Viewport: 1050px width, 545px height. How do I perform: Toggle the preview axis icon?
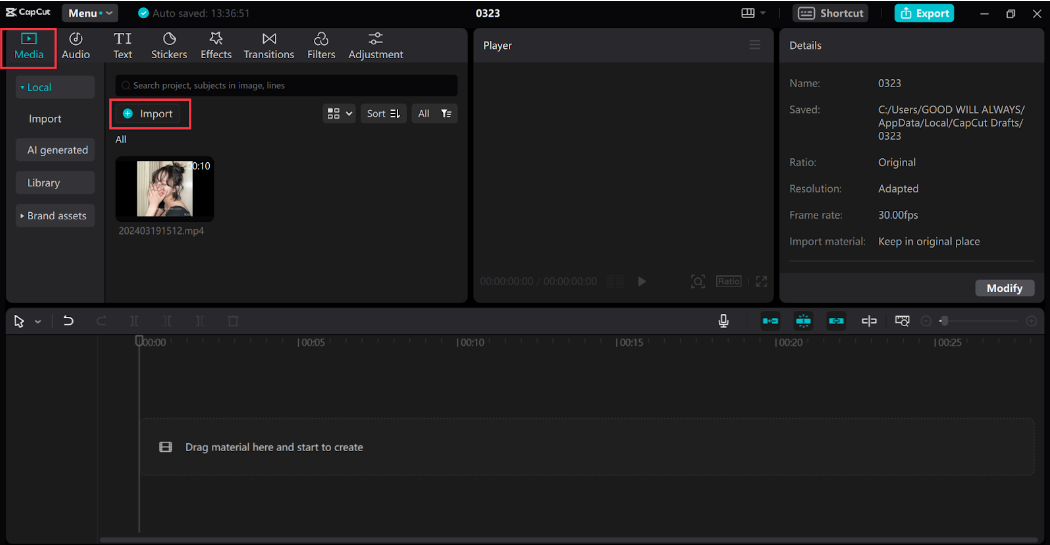point(869,321)
